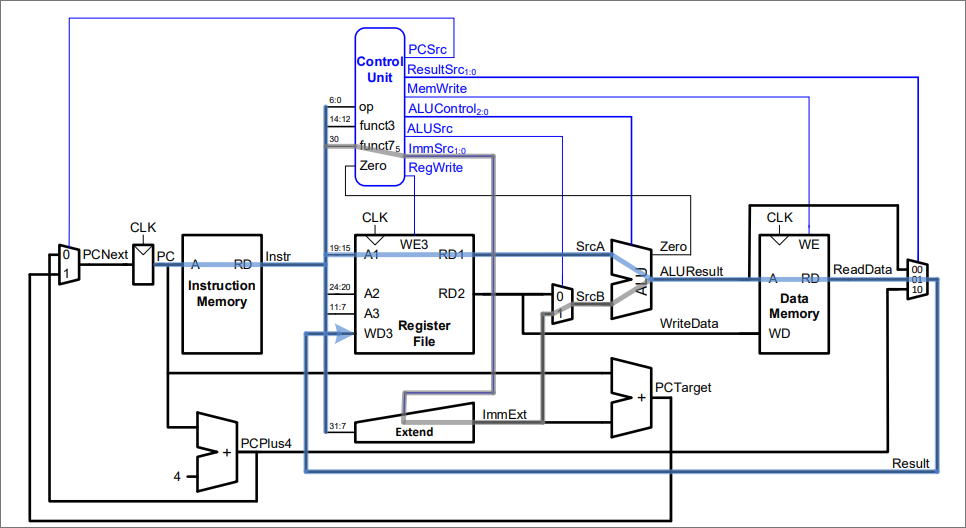Select the Extend unit block

[x=414, y=423]
